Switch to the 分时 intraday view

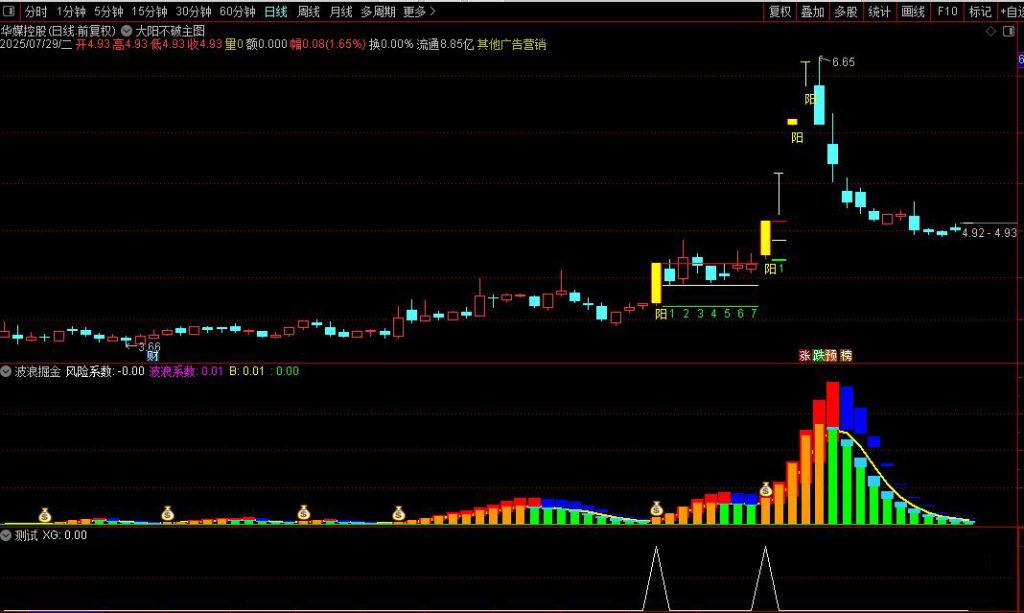click(35, 12)
